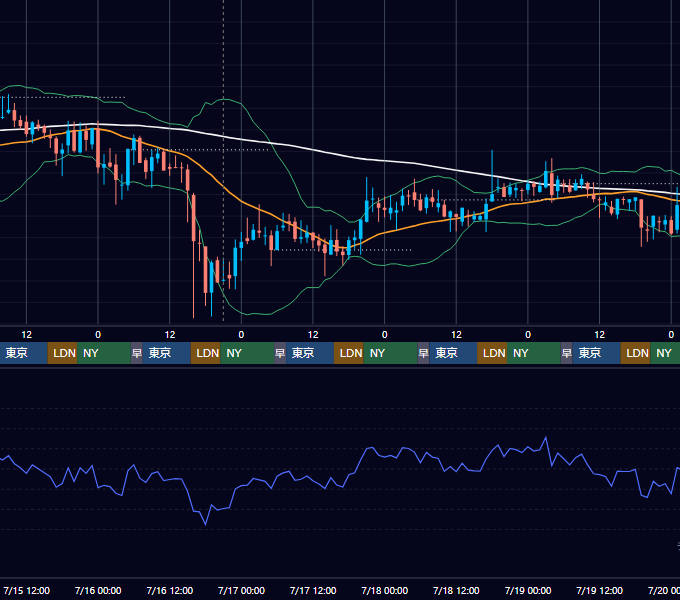Click the 7/18 00:00 date label
The height and width of the screenshot is (600, 680).
tap(384, 590)
